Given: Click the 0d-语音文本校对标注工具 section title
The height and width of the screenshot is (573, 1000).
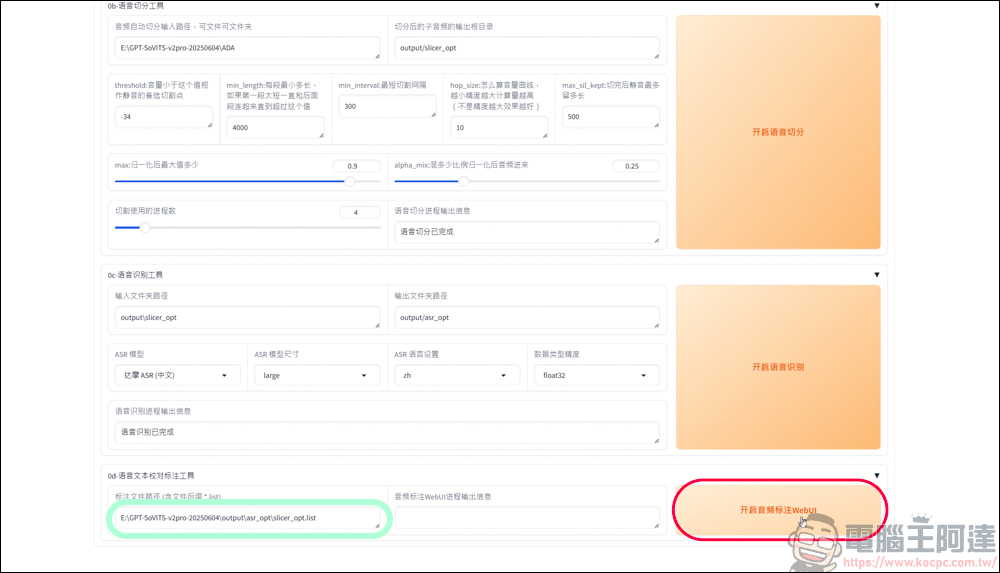Looking at the screenshot, I should point(151,476).
